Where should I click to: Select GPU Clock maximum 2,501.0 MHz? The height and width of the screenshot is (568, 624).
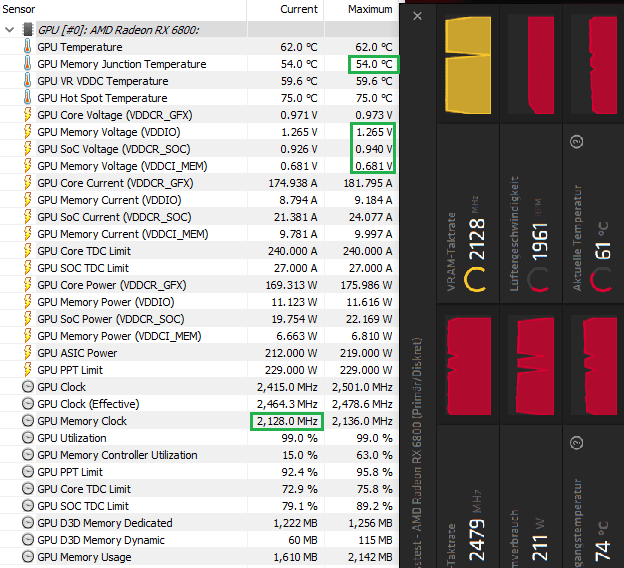pyautogui.click(x=362, y=387)
